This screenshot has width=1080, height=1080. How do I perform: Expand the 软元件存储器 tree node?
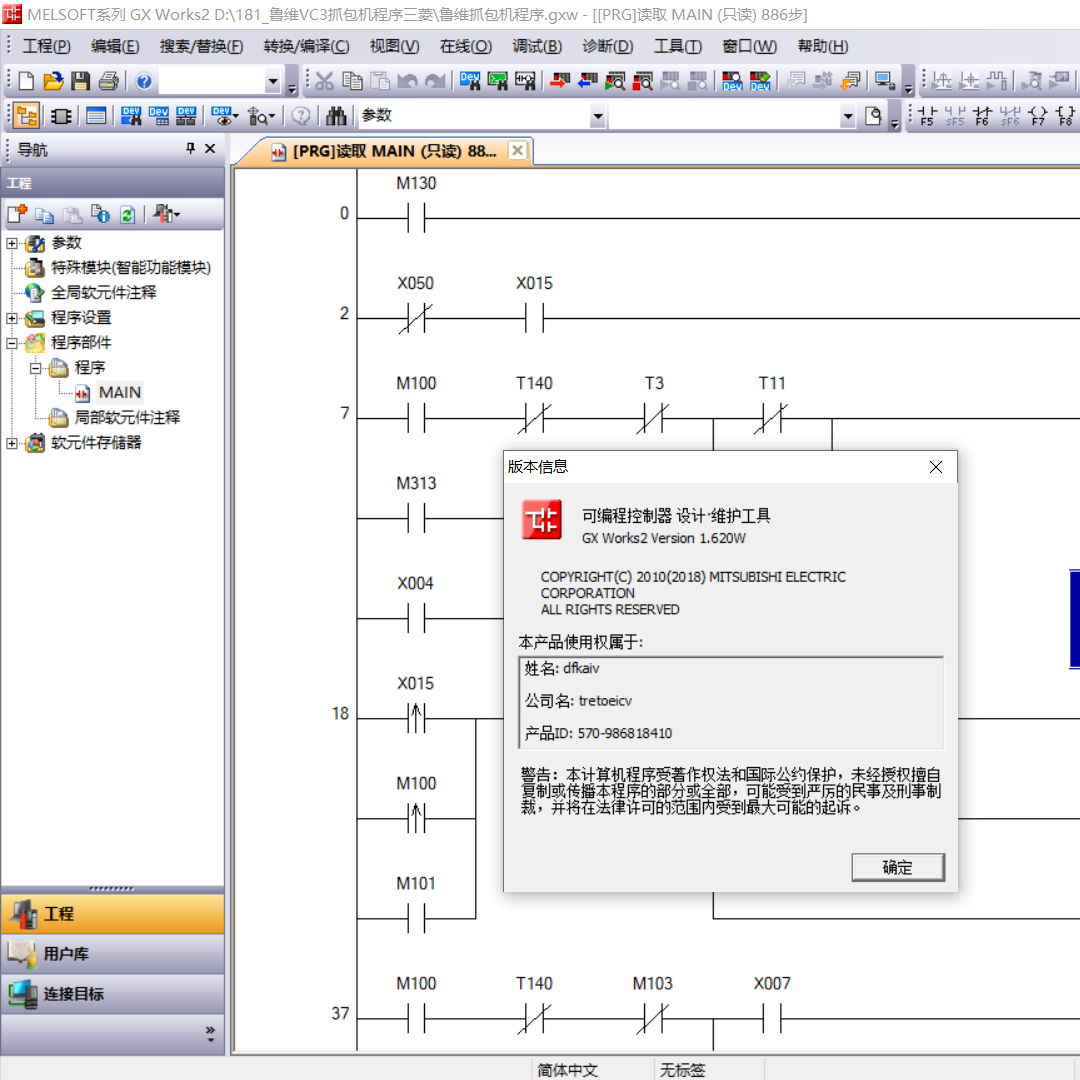coord(12,443)
